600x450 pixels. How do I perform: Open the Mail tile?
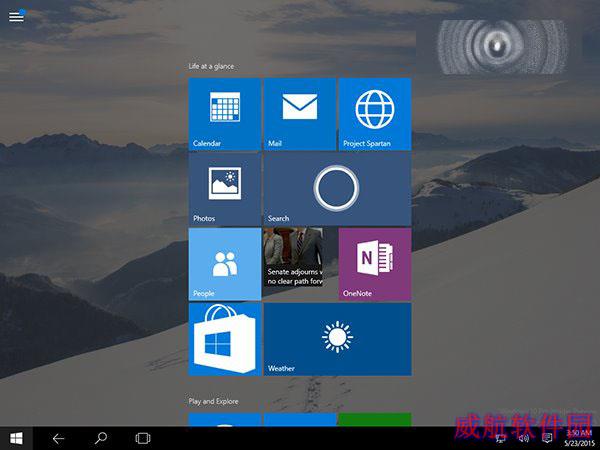[x=300, y=114]
